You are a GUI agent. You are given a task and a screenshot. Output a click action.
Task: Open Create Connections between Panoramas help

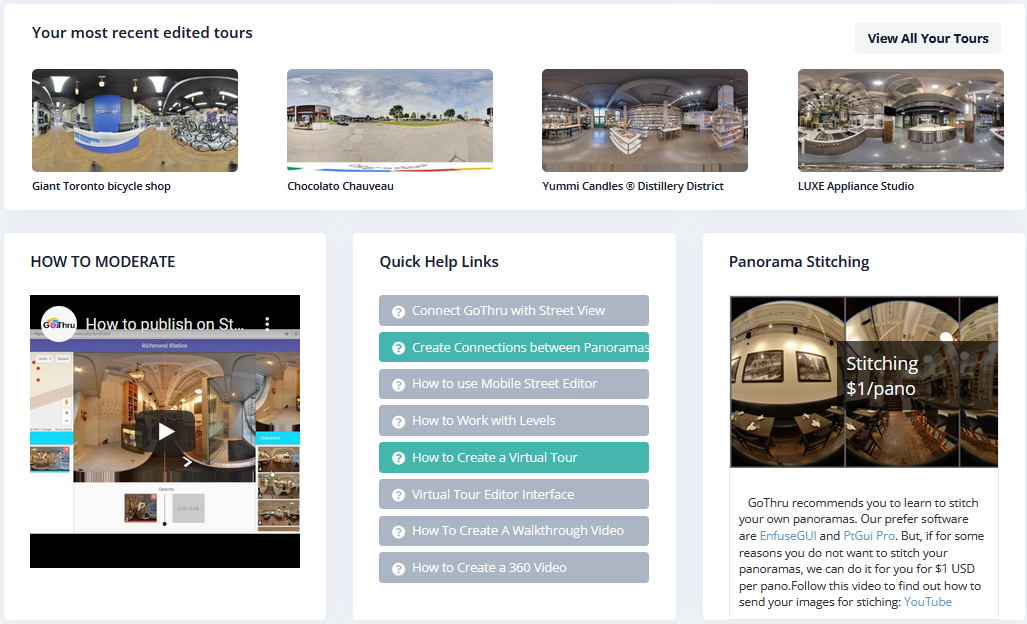click(514, 347)
